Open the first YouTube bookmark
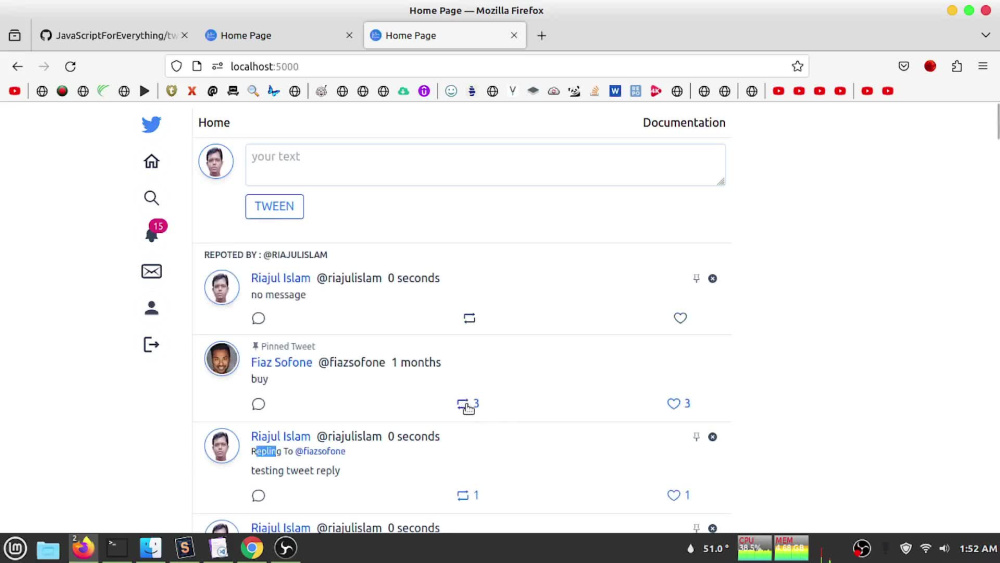 pyautogui.click(x=15, y=91)
